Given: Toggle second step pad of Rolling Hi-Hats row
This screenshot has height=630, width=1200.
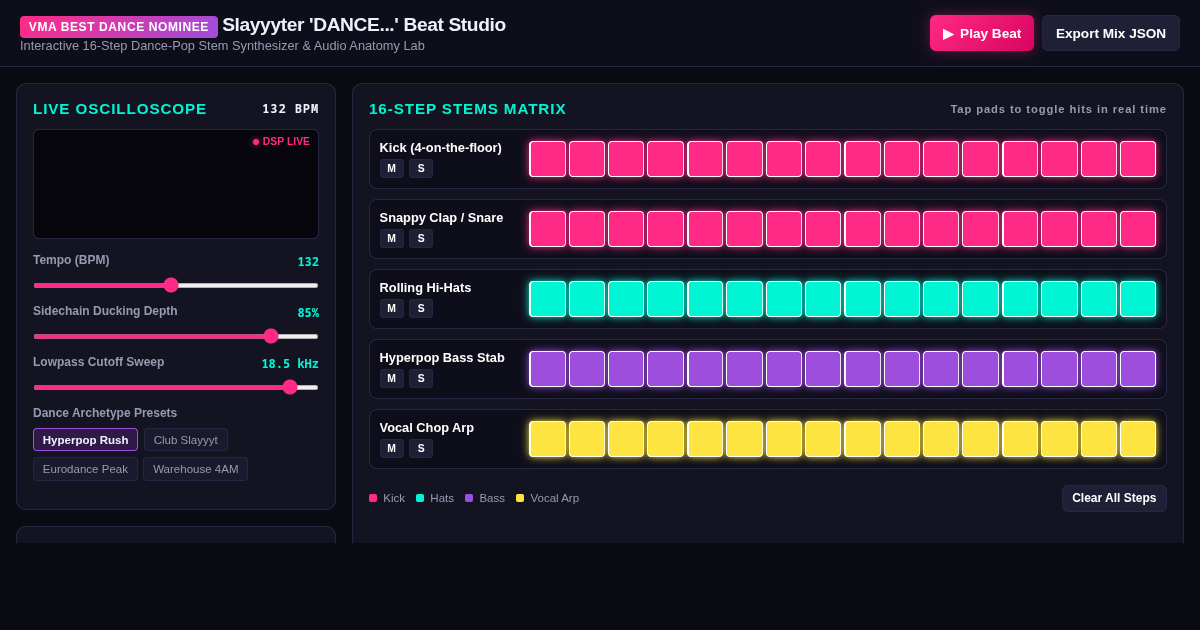Looking at the screenshot, I should click(x=587, y=299).
